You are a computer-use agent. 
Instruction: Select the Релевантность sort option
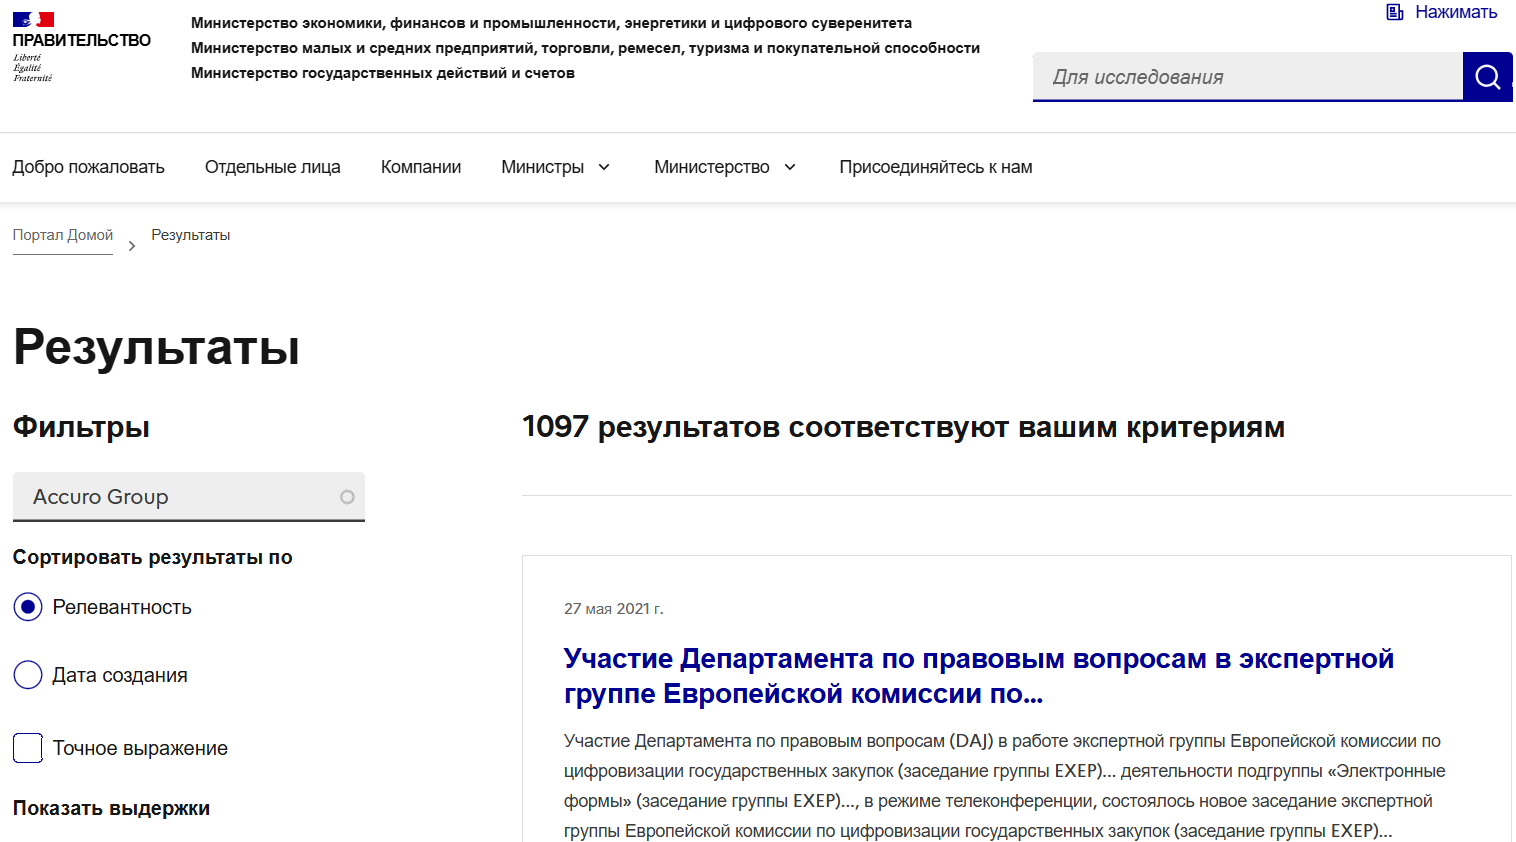pos(28,606)
